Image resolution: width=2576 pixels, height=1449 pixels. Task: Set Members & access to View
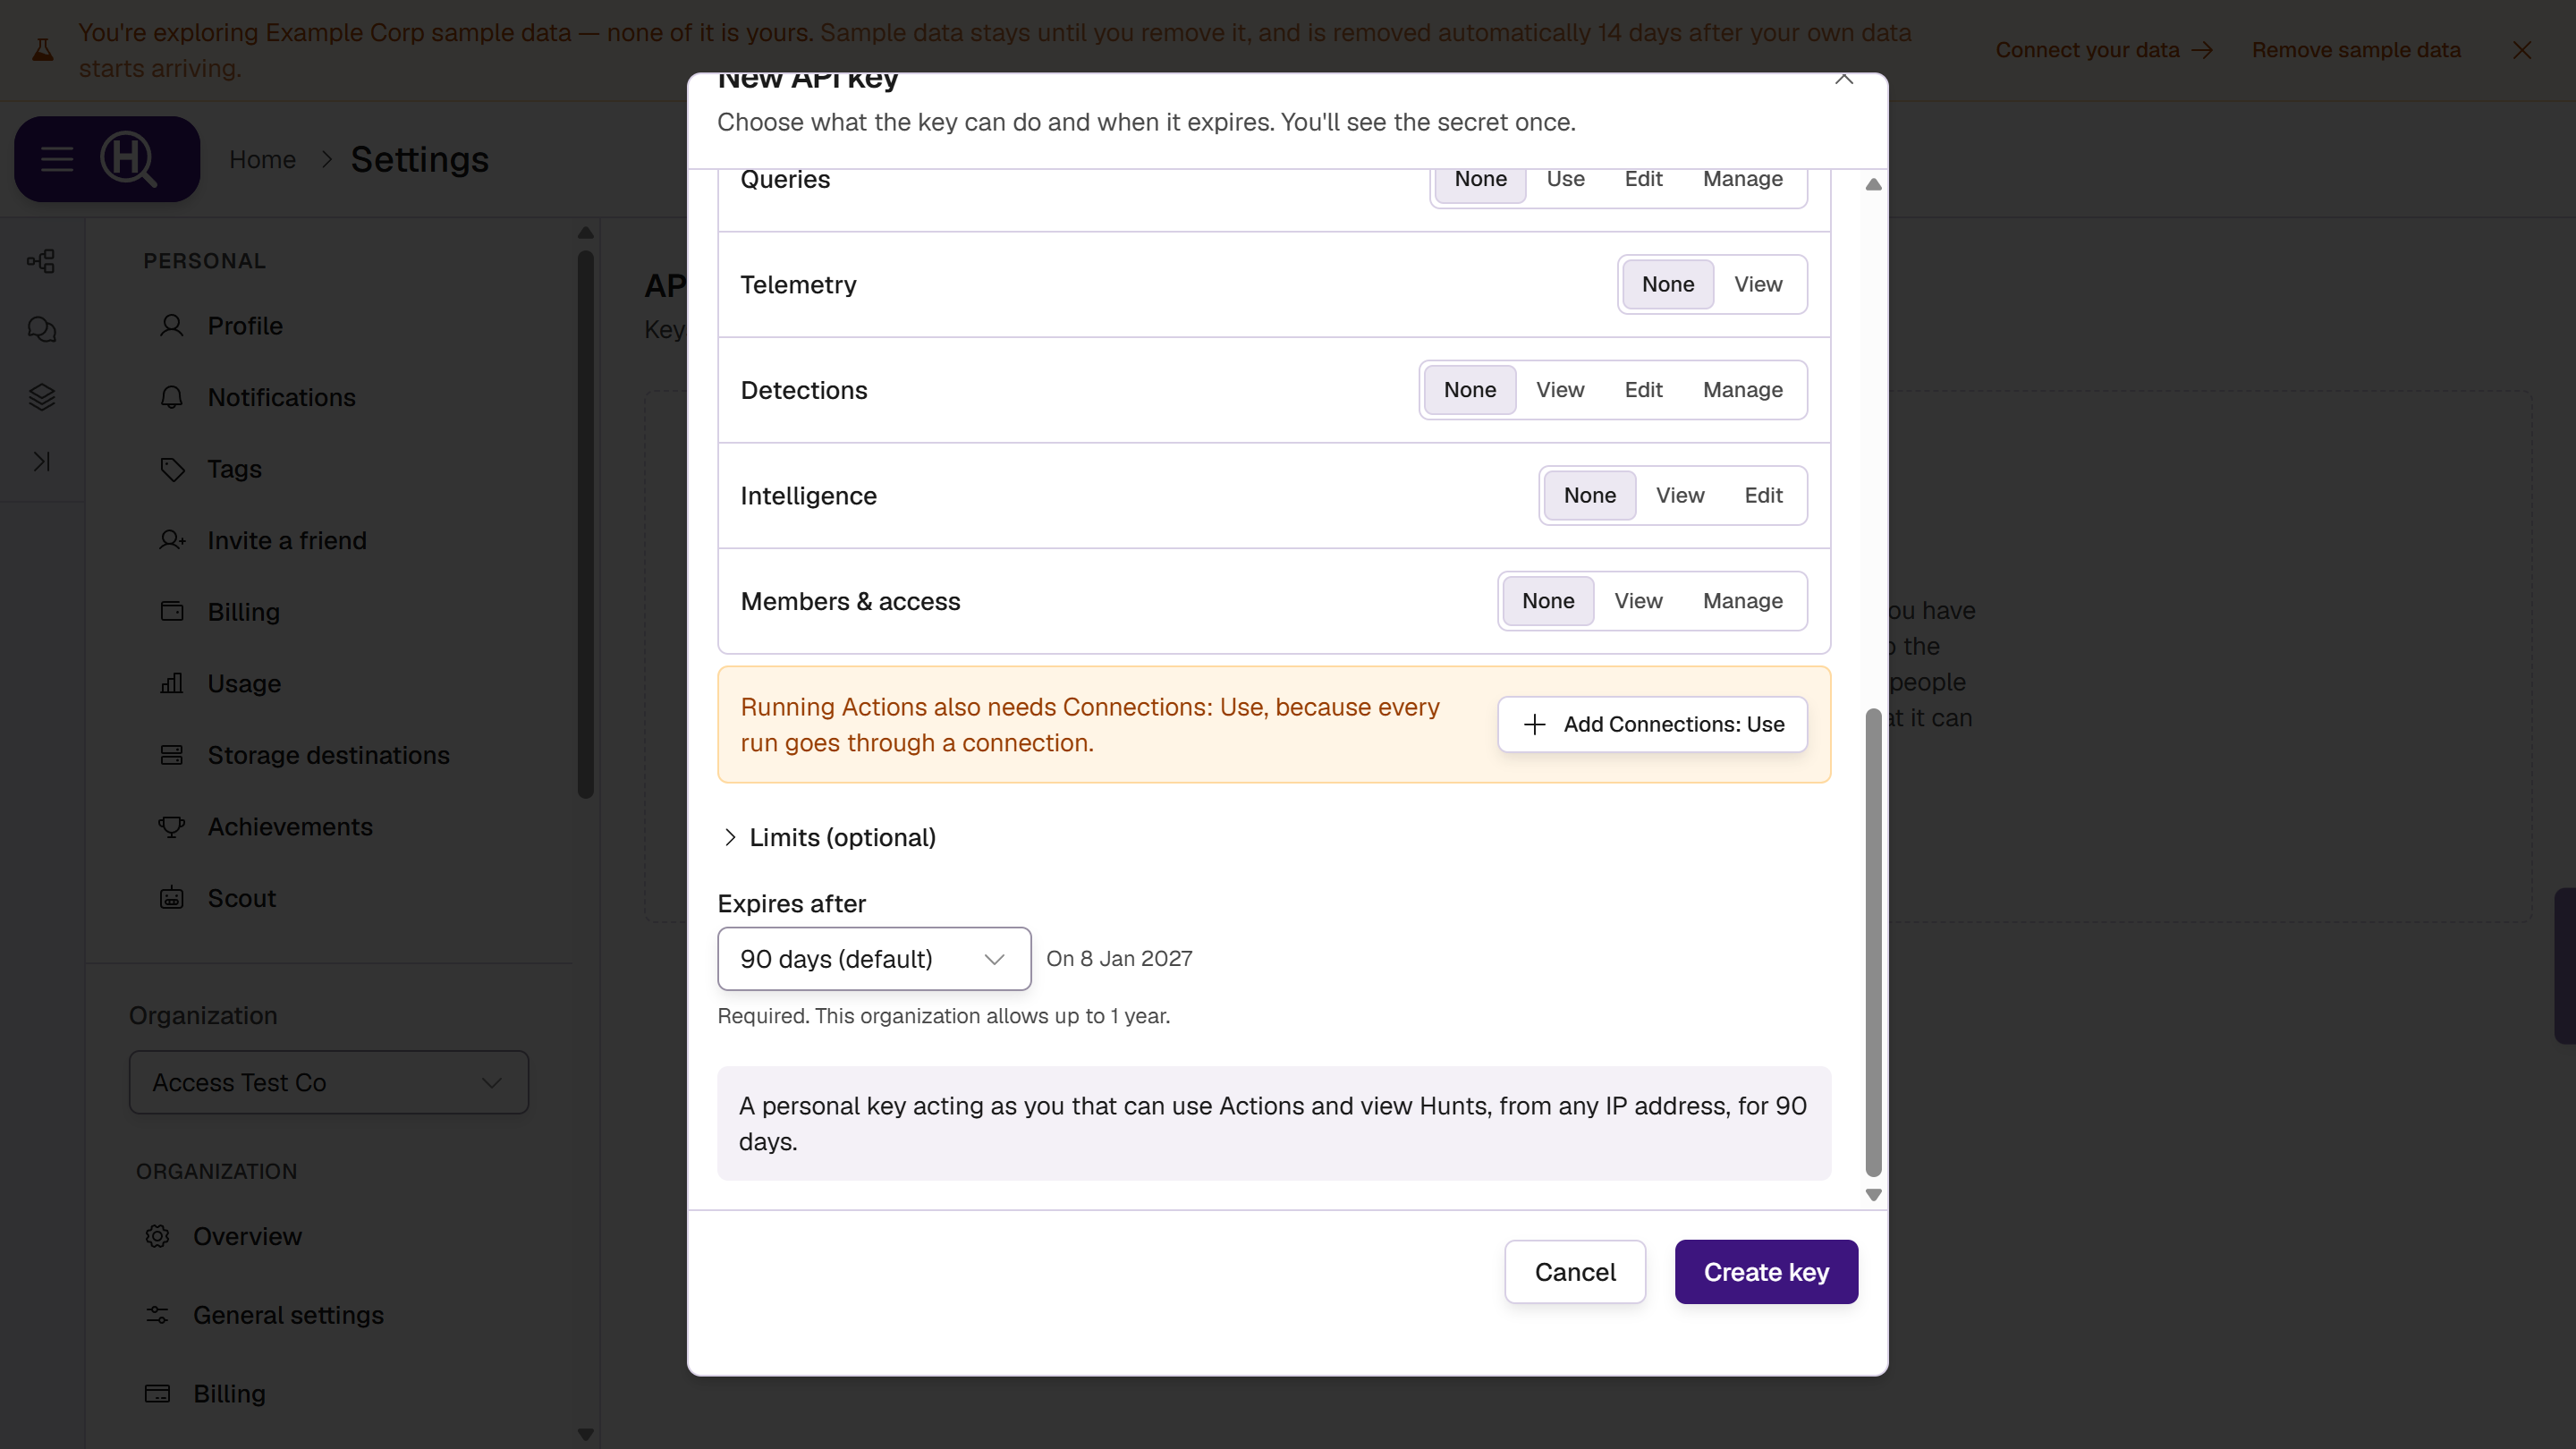coord(1638,601)
